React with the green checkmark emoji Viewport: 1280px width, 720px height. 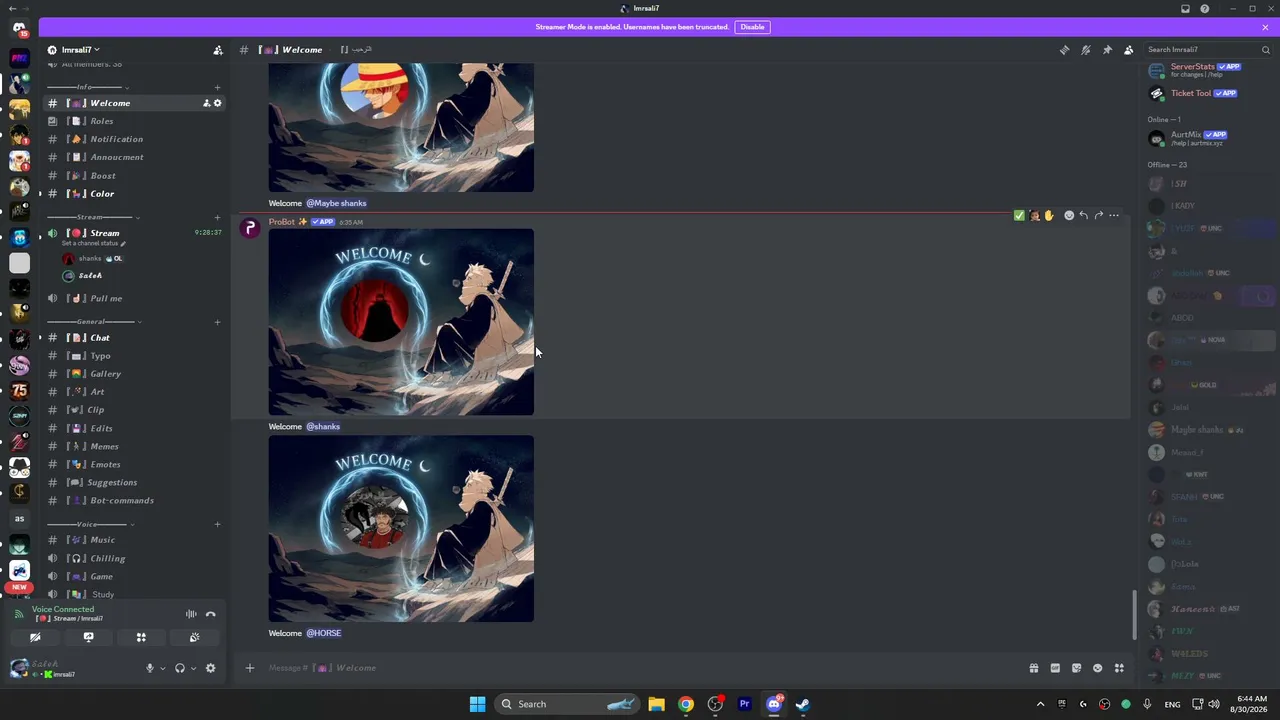click(1019, 215)
